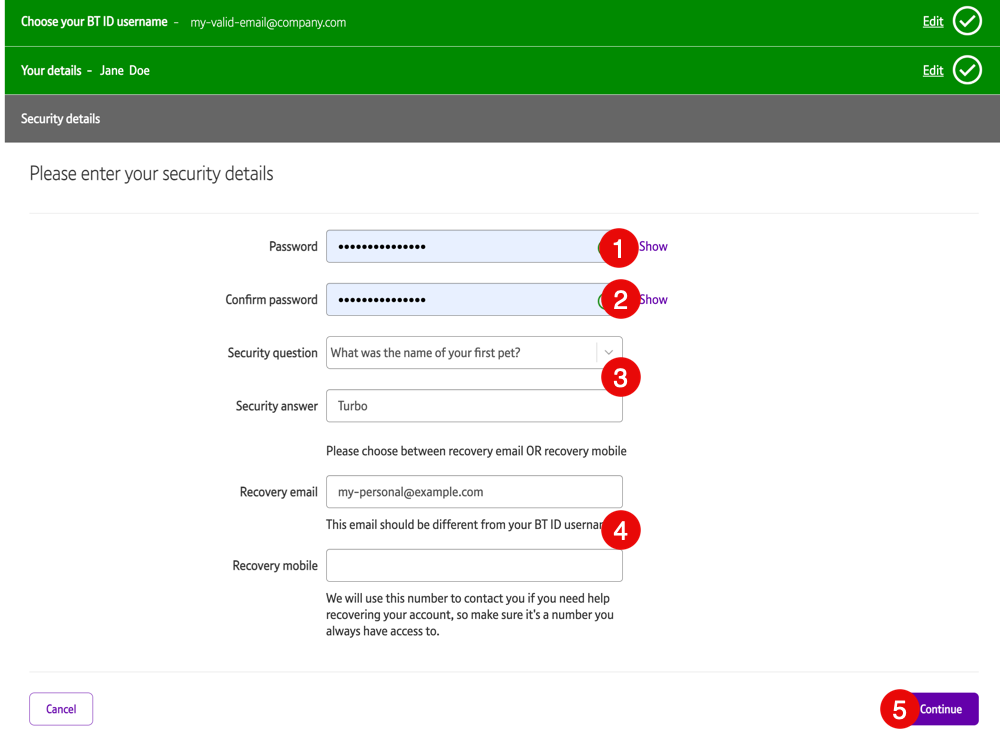Edit the Your details section

(x=932, y=70)
